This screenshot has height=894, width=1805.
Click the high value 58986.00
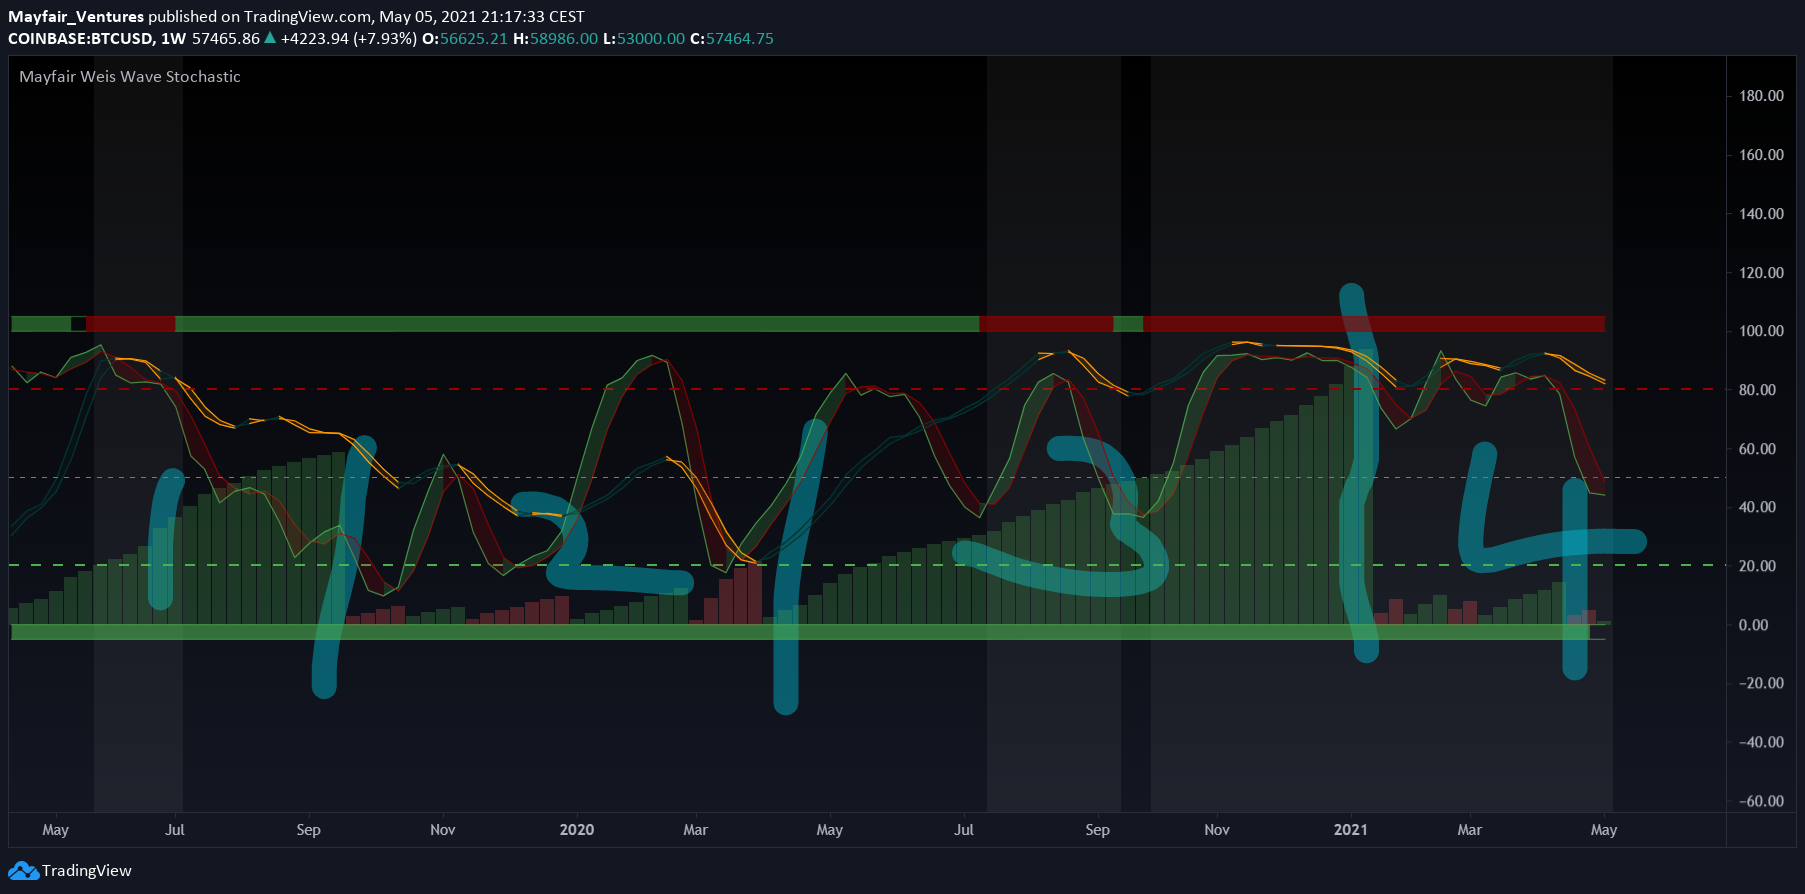pyautogui.click(x=564, y=39)
